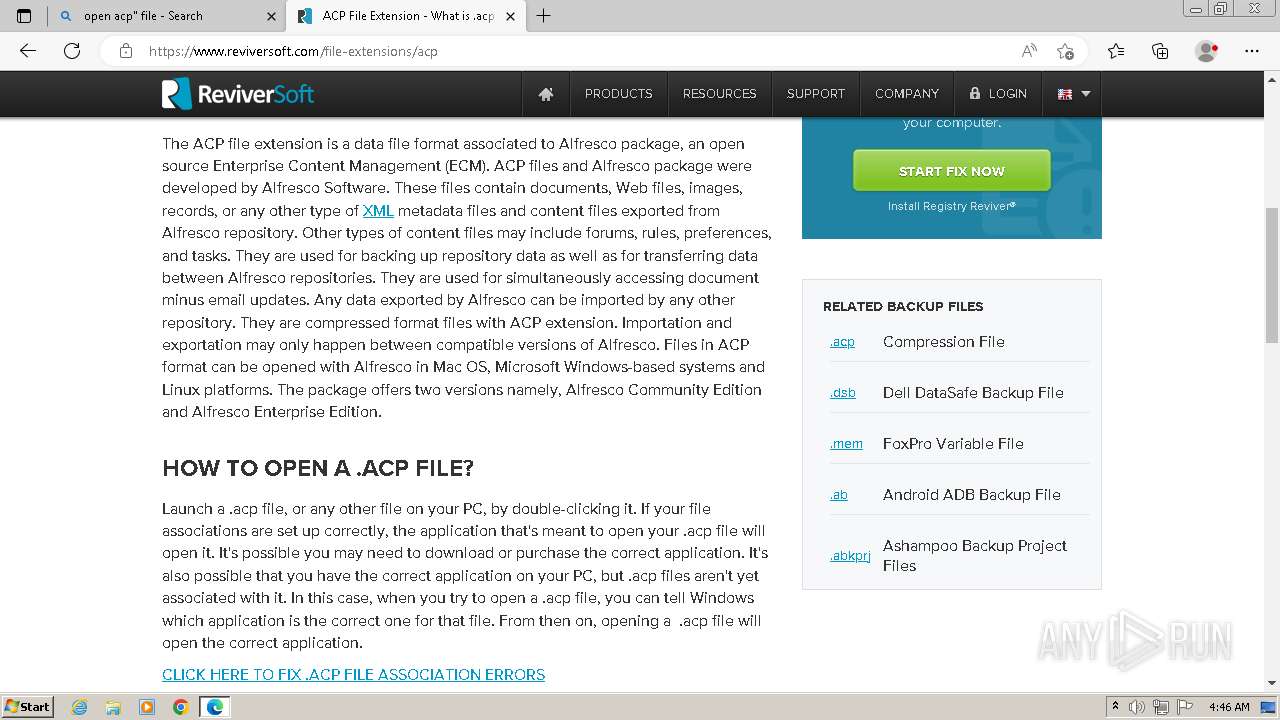Screen dimensions: 1280x720
Task: Launch Internet Explorer from taskbar
Action: tap(79, 707)
